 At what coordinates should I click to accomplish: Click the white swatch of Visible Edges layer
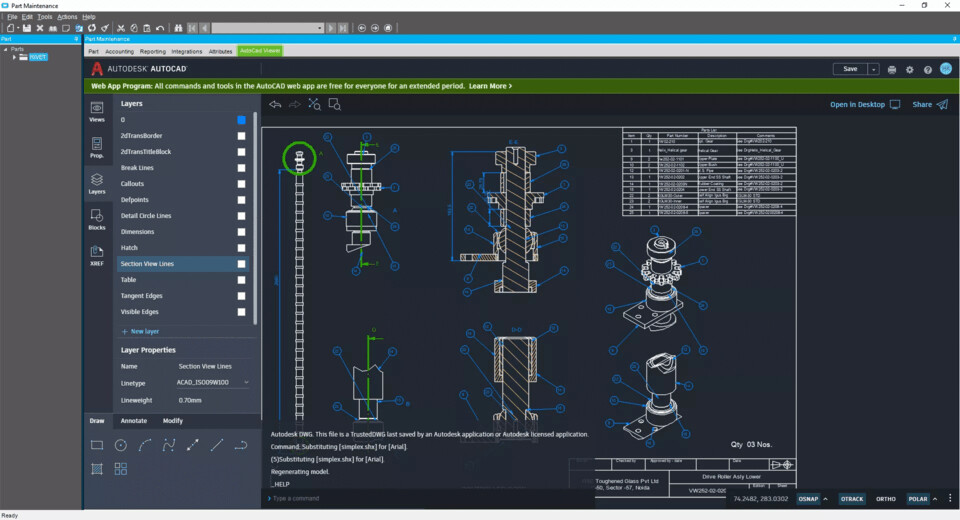[241, 312]
